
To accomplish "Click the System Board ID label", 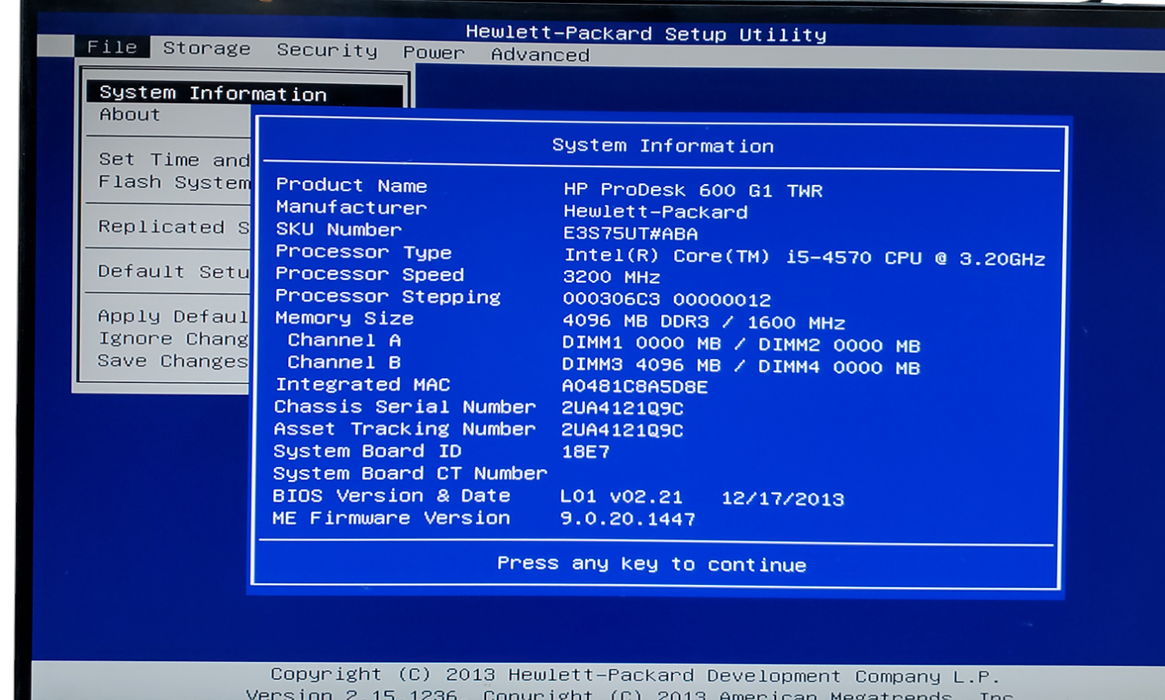I will (367, 451).
